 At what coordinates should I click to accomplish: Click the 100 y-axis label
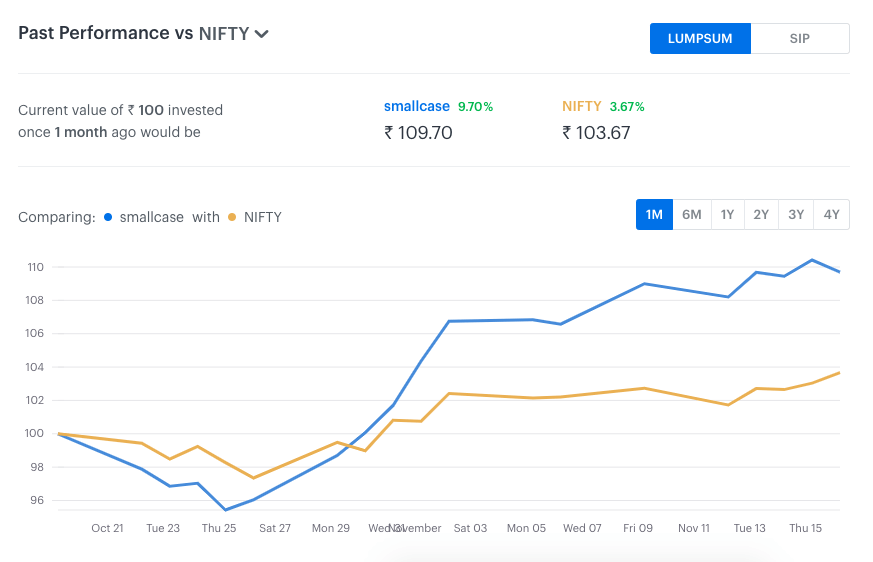click(35, 433)
